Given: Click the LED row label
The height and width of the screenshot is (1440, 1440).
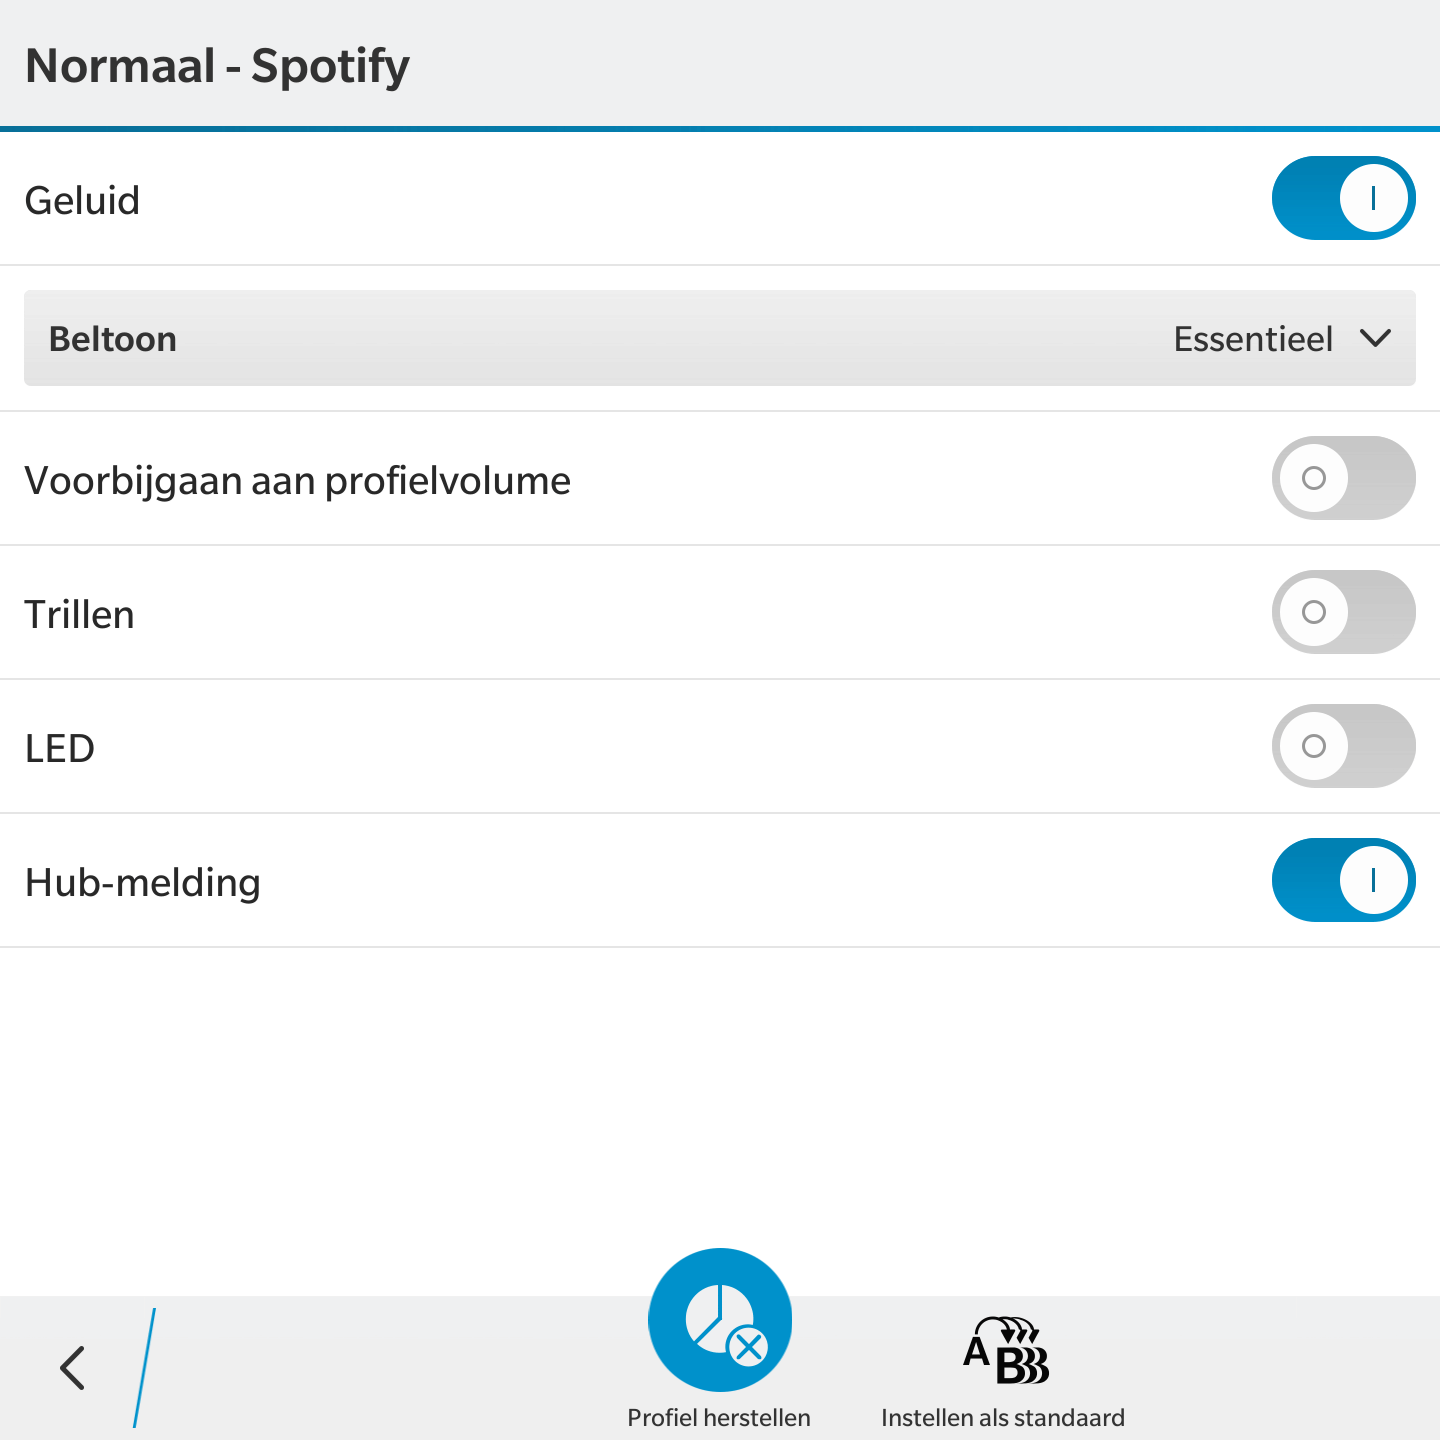Looking at the screenshot, I should 60,748.
